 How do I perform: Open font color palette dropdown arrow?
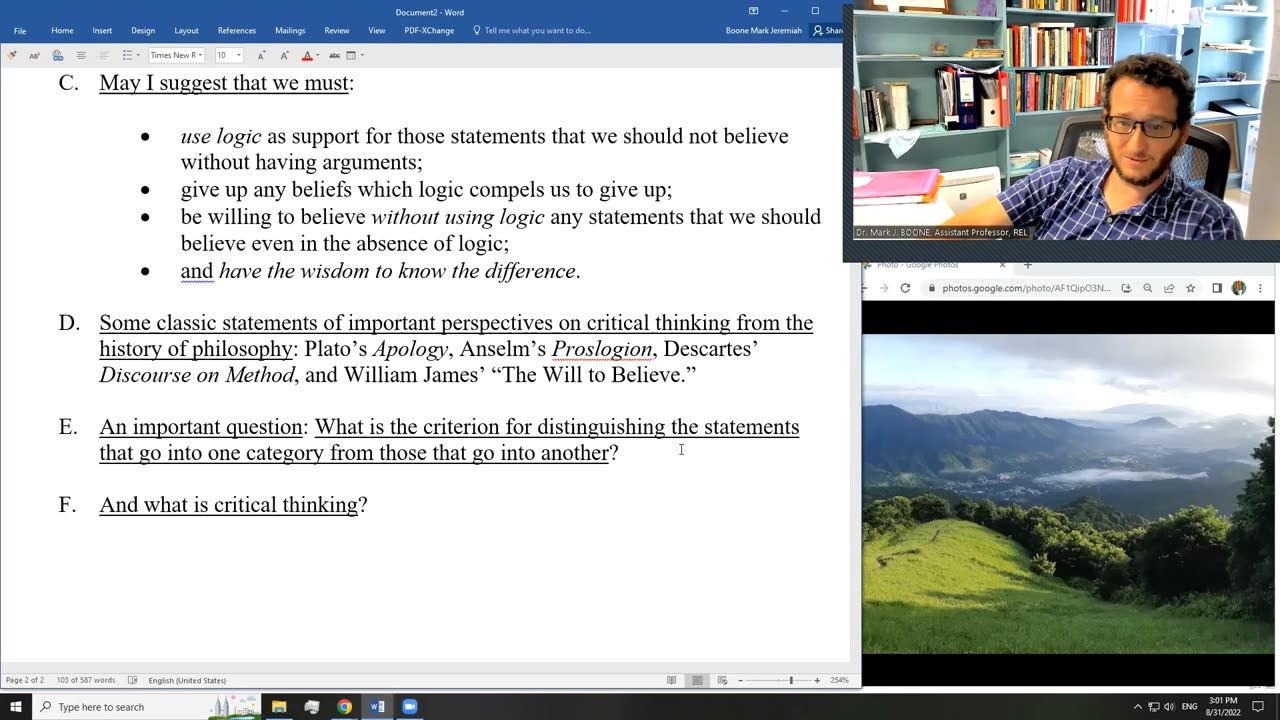pos(318,55)
